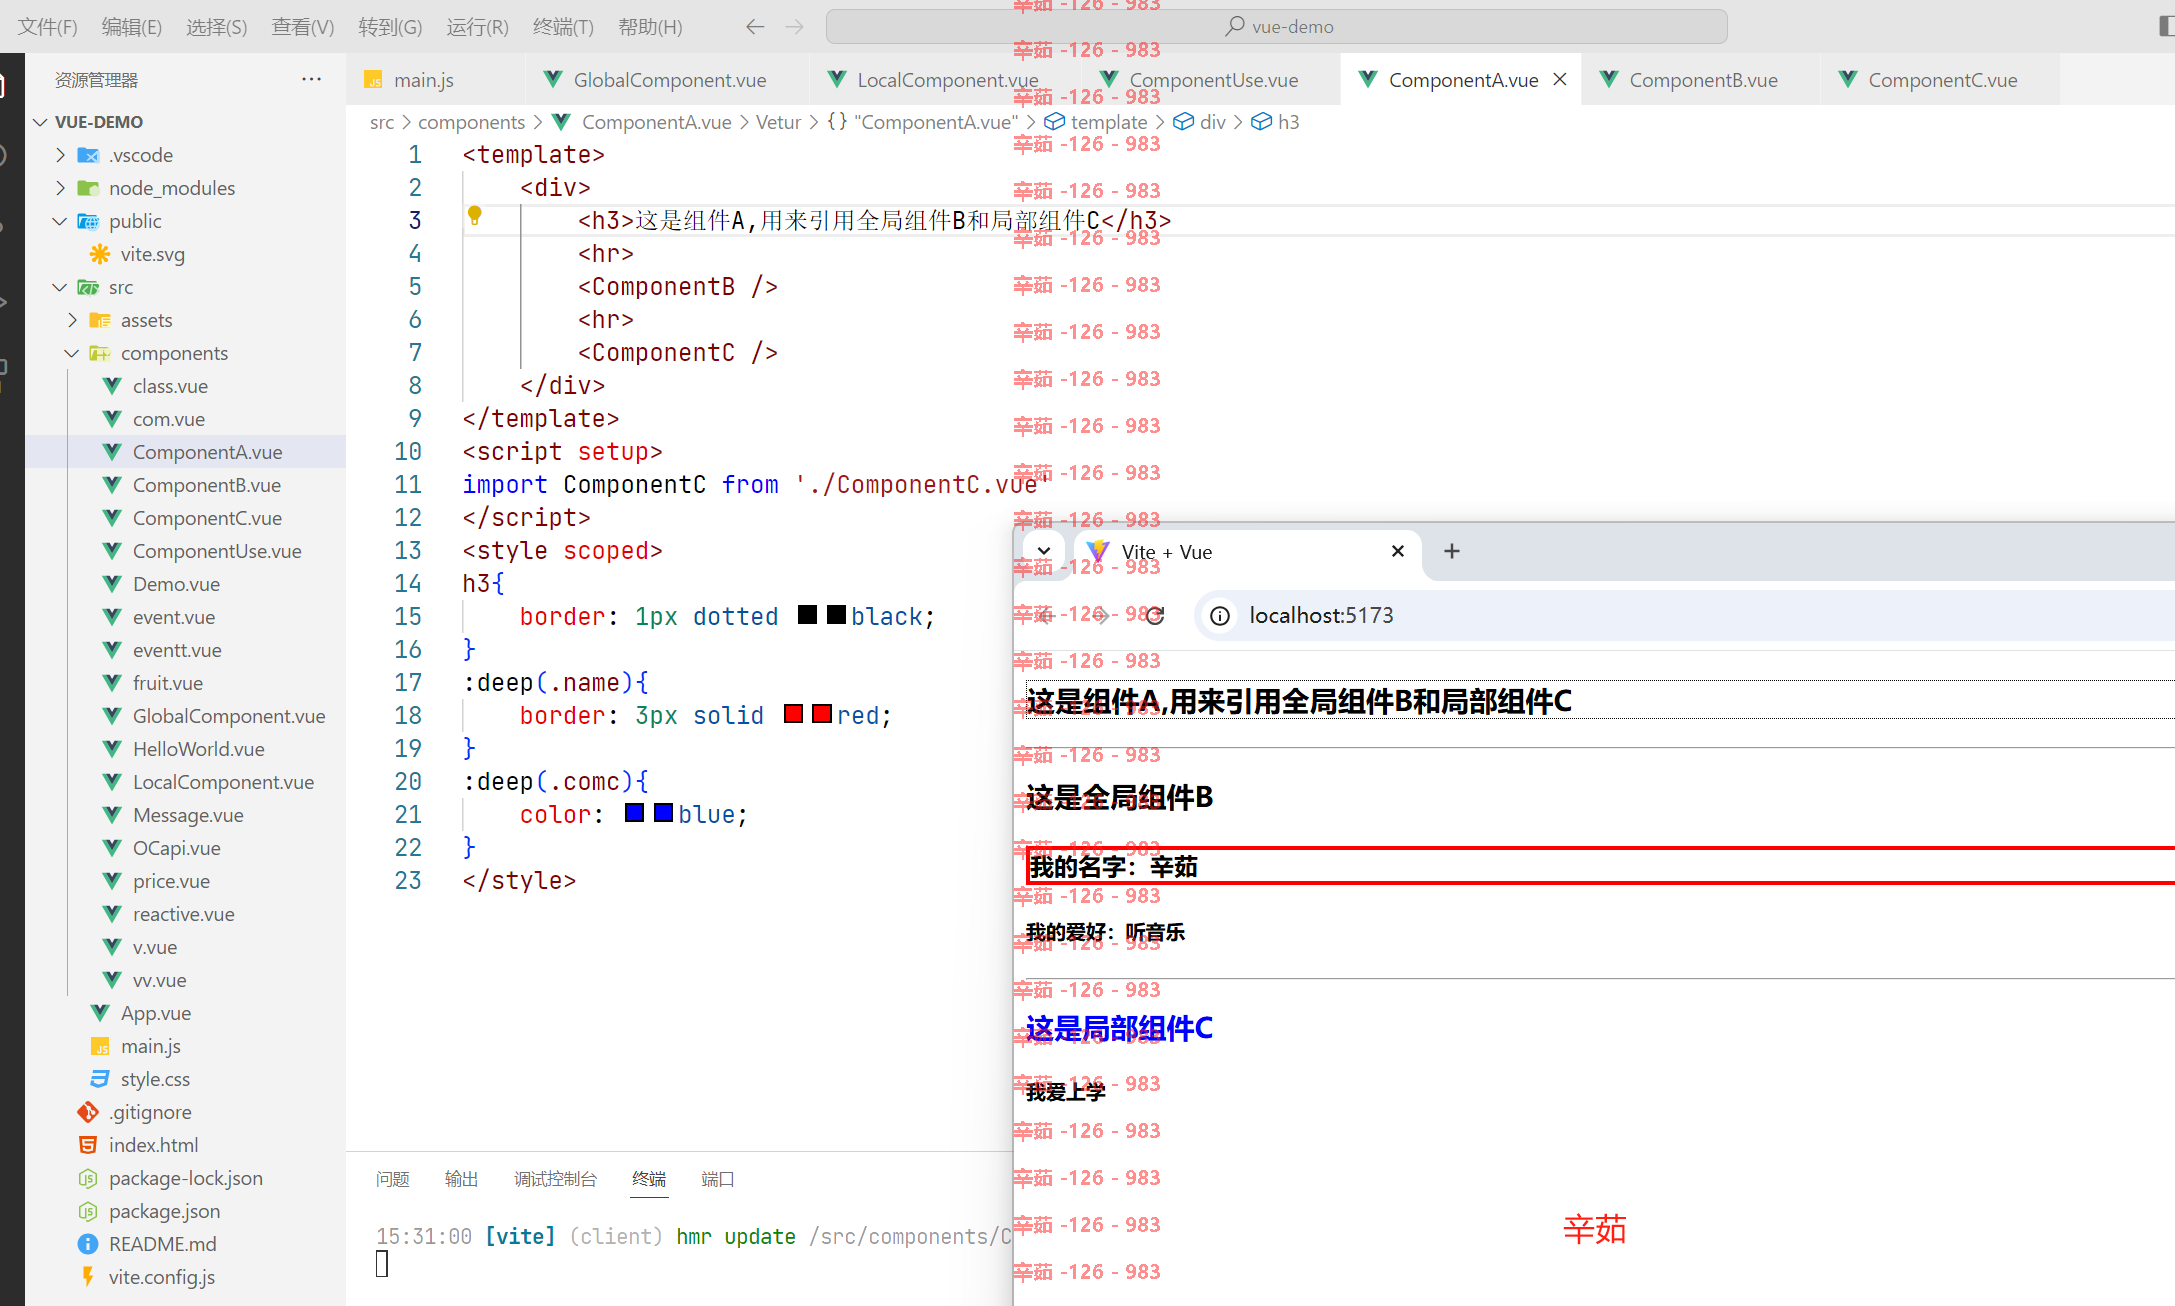
Task: Click the public folder icon
Action: 88,221
